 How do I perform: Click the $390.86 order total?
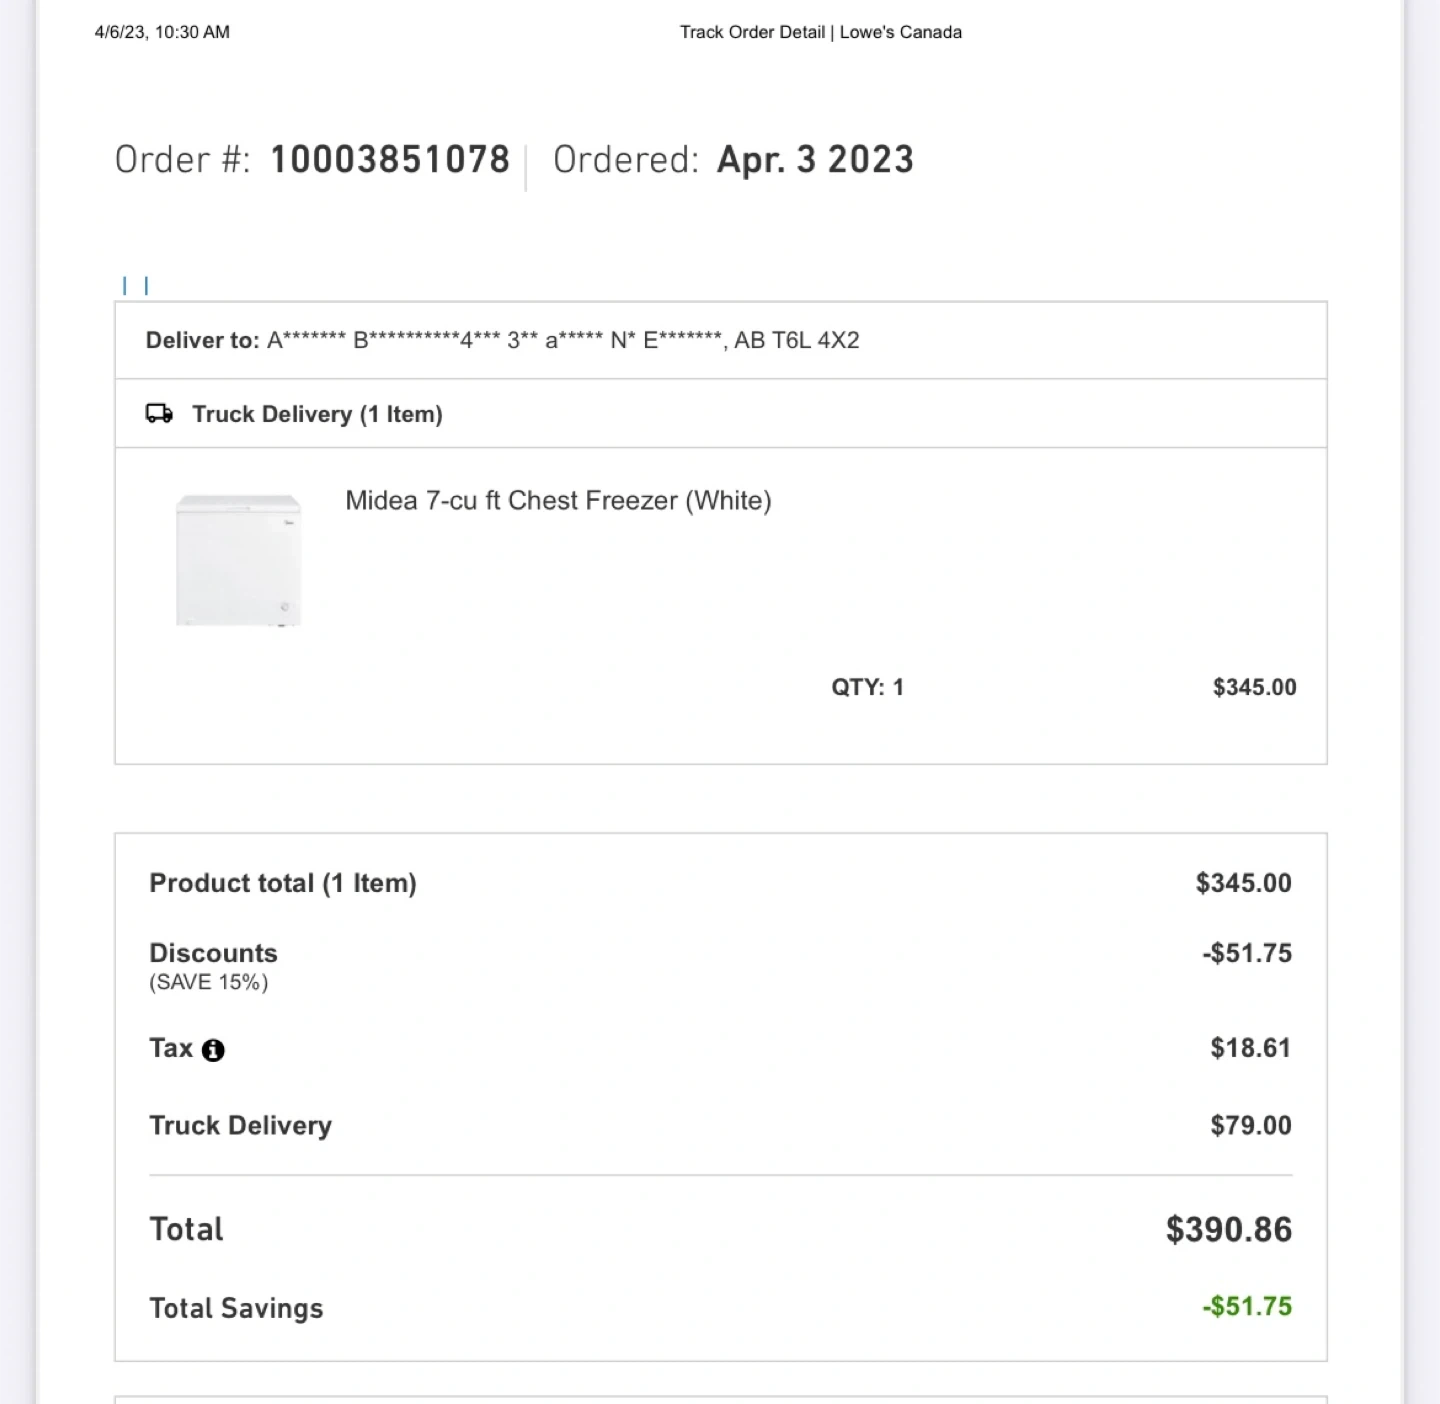tap(1228, 1229)
